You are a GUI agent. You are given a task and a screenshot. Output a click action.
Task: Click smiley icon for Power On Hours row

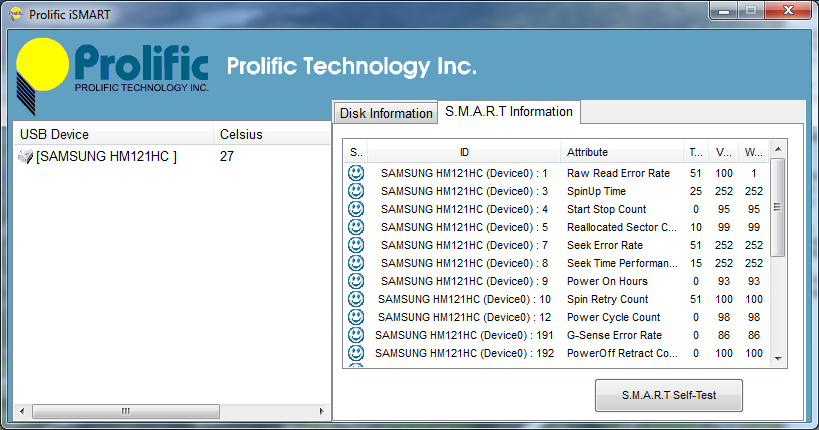pyautogui.click(x=355, y=281)
